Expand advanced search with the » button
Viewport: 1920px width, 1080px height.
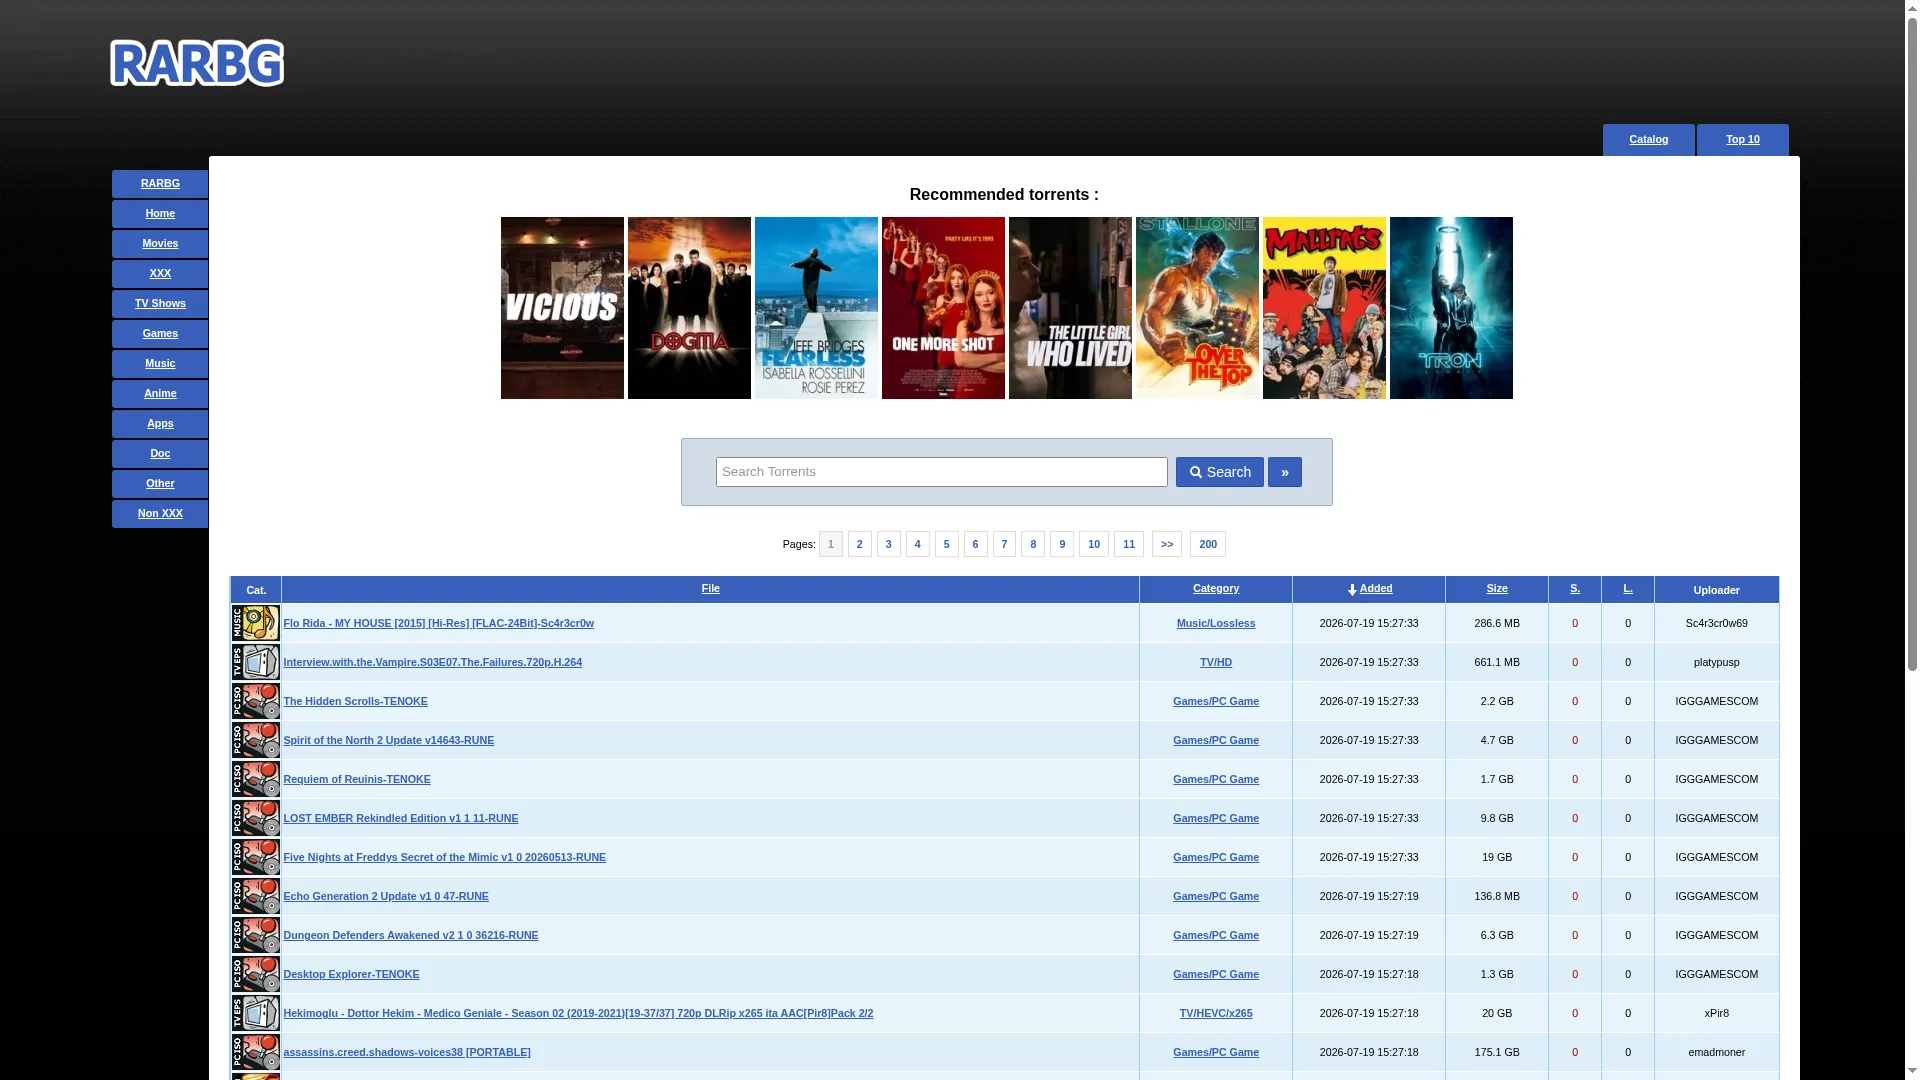point(1285,472)
